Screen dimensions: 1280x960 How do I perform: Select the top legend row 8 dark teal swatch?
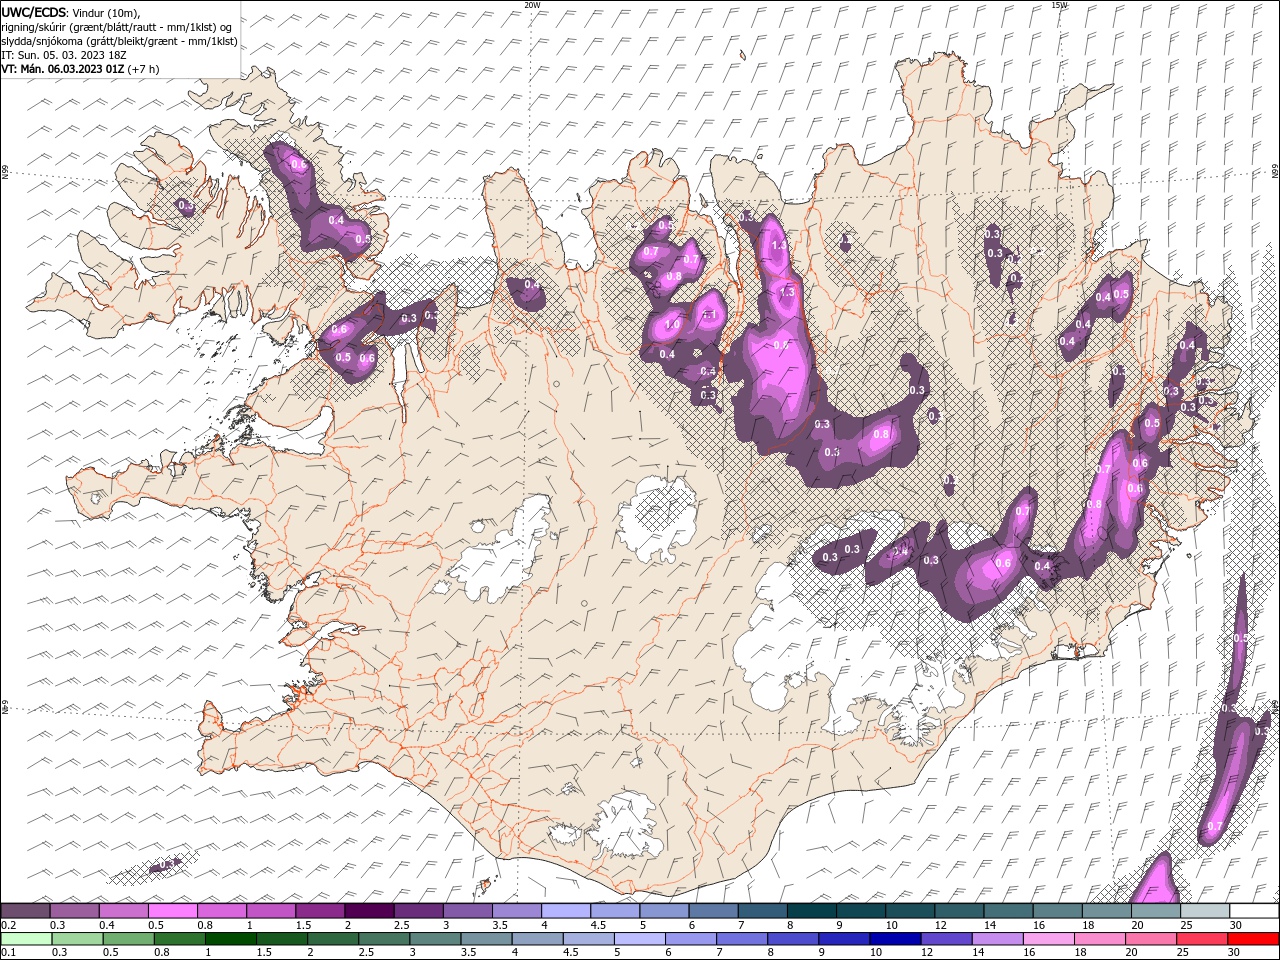point(813,911)
